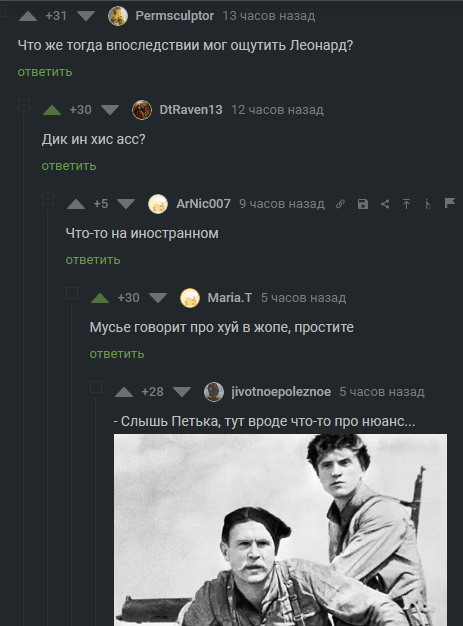
Task: Upvote jivotnoepoleznoe's comment
Action: [124, 392]
